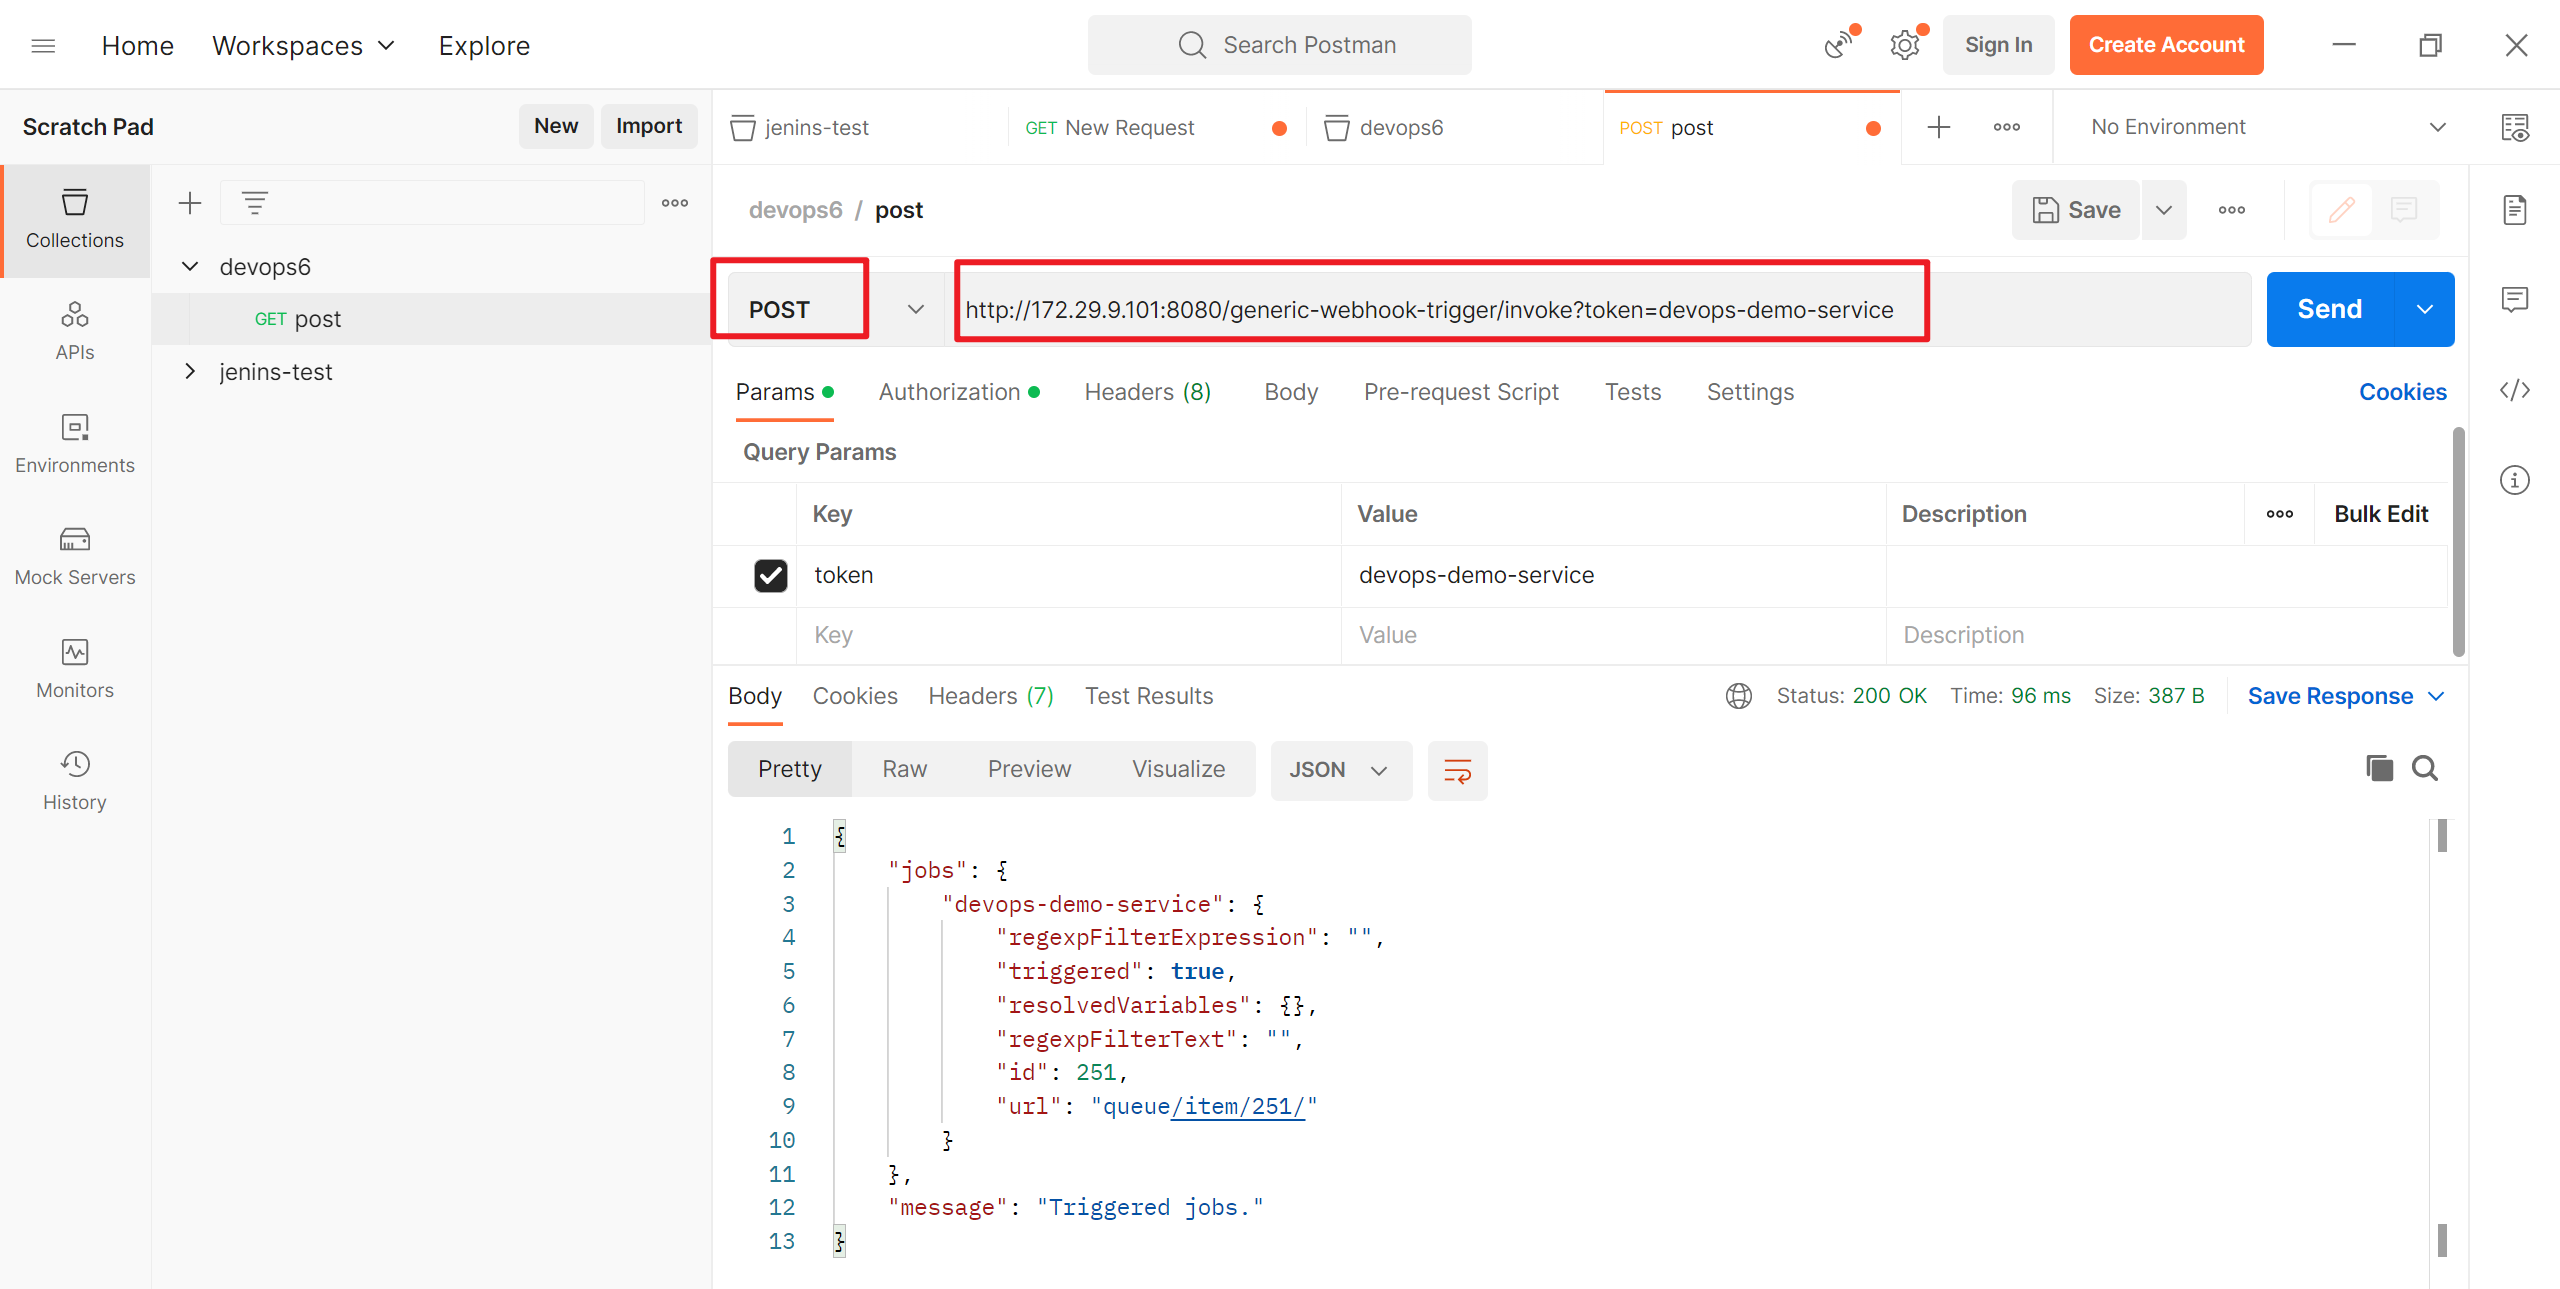The image size is (2560, 1289).
Task: Open the Save options dropdown arrow
Action: click(2164, 210)
